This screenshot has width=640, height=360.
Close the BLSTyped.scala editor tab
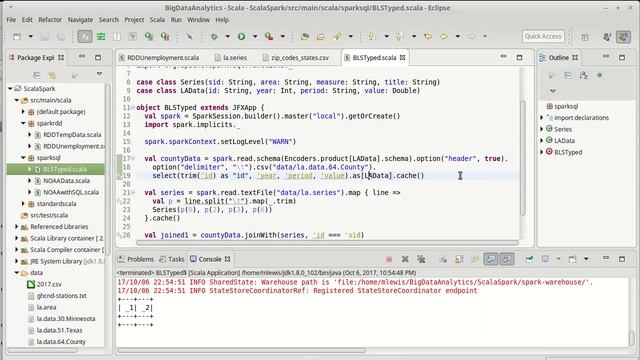pyautogui.click(x=402, y=58)
